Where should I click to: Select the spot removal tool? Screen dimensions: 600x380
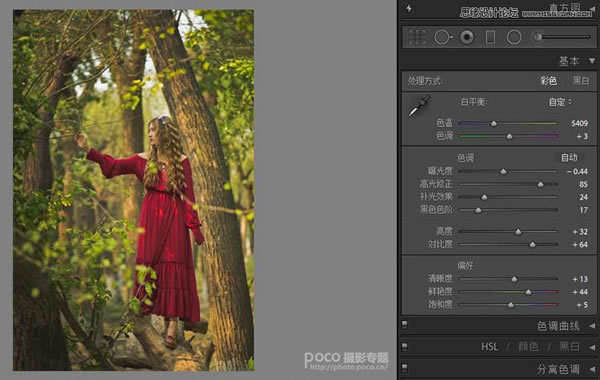(442, 37)
